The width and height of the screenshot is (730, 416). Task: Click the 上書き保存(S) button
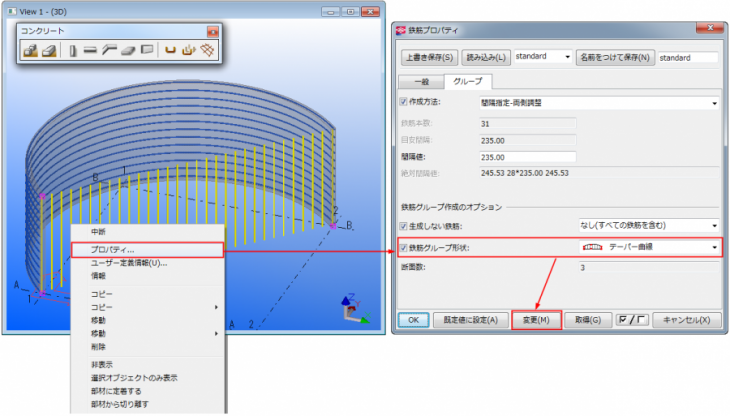(x=429, y=57)
